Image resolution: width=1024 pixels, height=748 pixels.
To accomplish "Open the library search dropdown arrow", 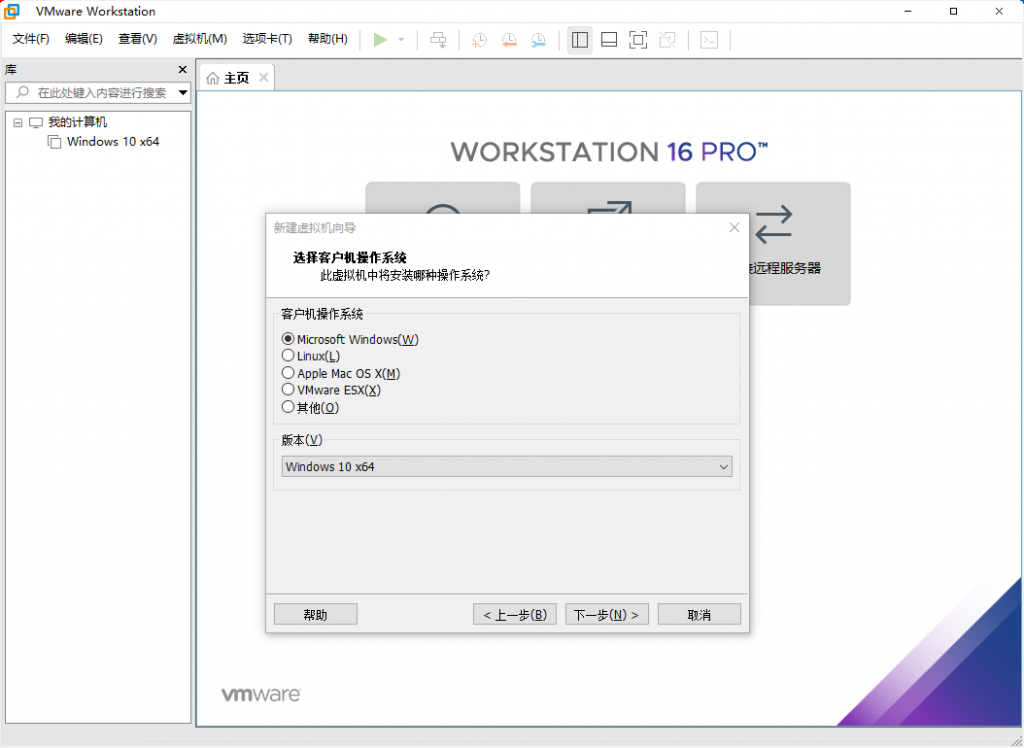I will [x=183, y=92].
